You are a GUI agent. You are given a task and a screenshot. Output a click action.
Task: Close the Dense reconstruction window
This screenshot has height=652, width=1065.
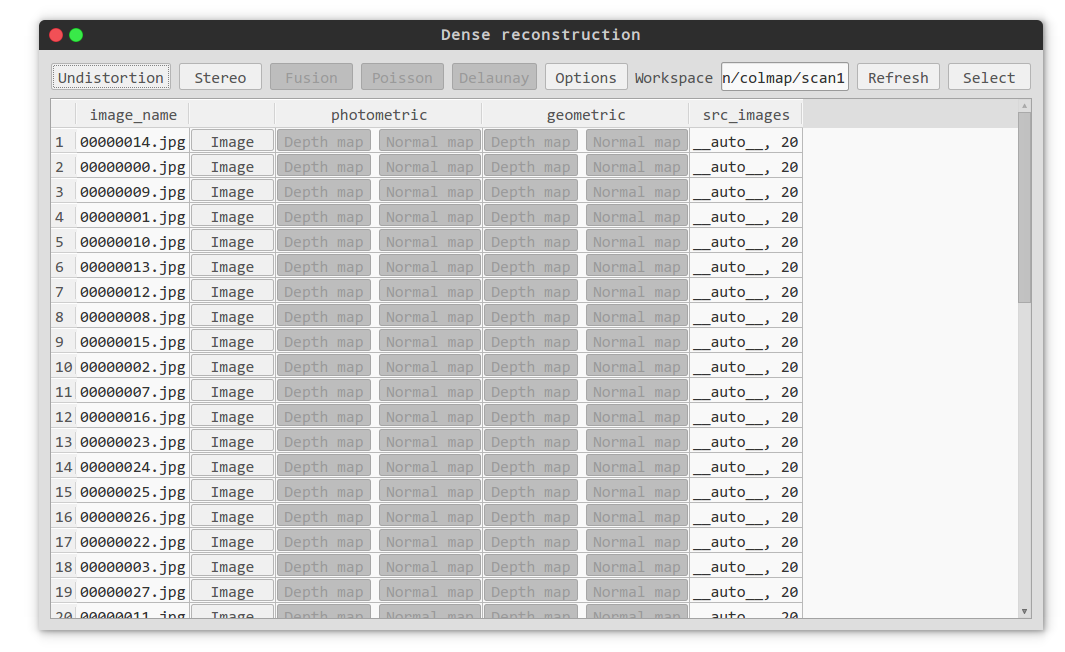(x=56, y=35)
